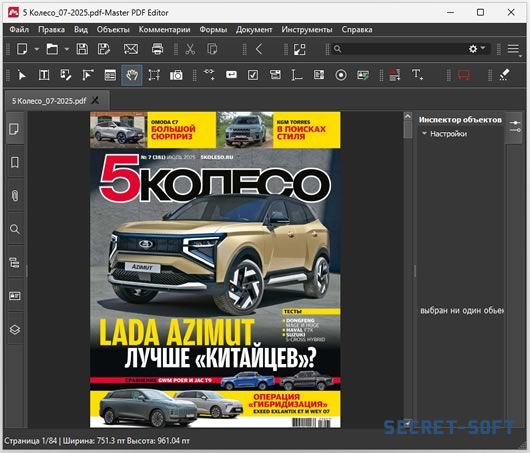
Task: Click the Инспектор объектов panel title
Action: click(x=460, y=120)
